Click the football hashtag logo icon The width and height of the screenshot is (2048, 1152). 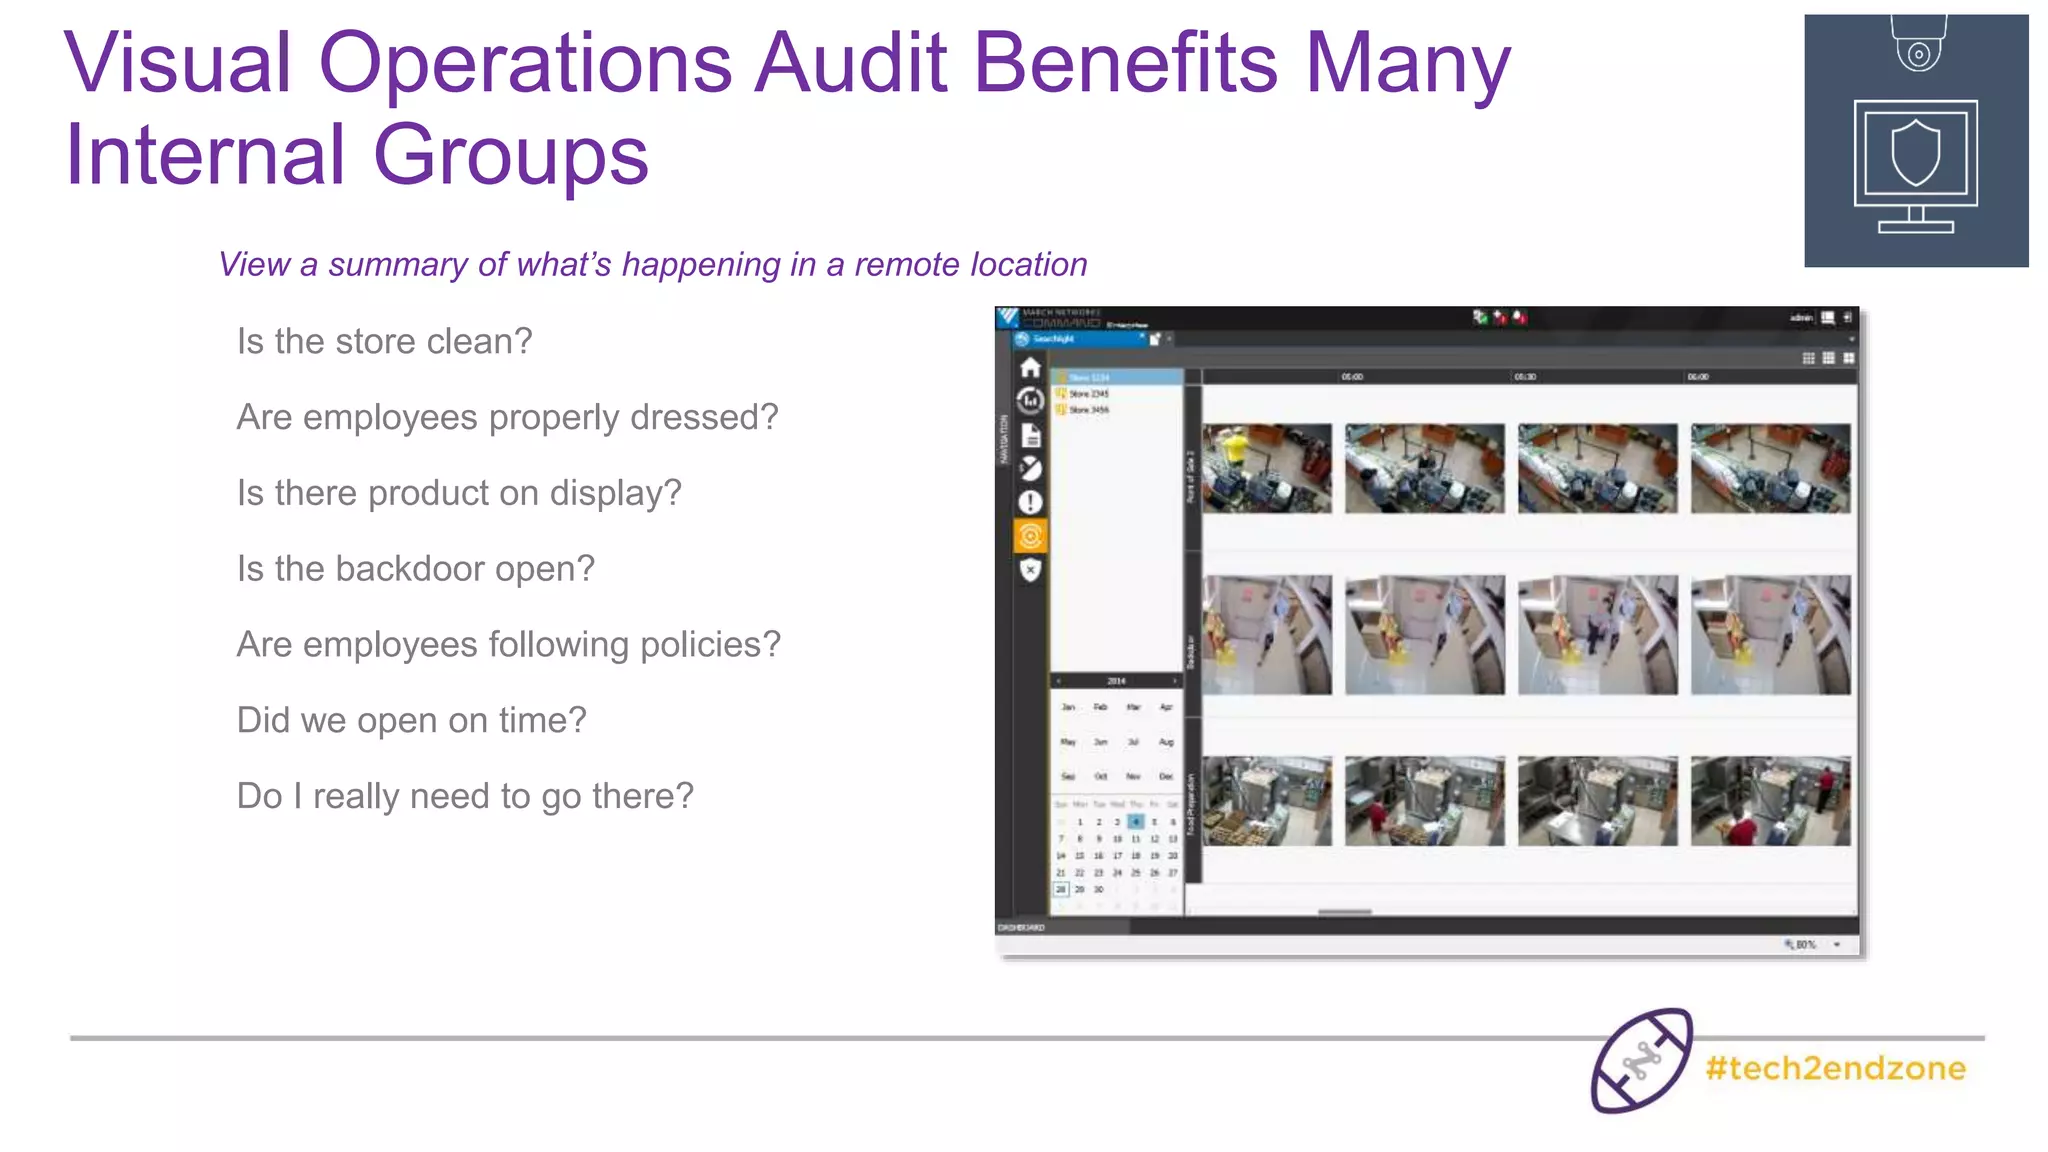pyautogui.click(x=1642, y=1061)
